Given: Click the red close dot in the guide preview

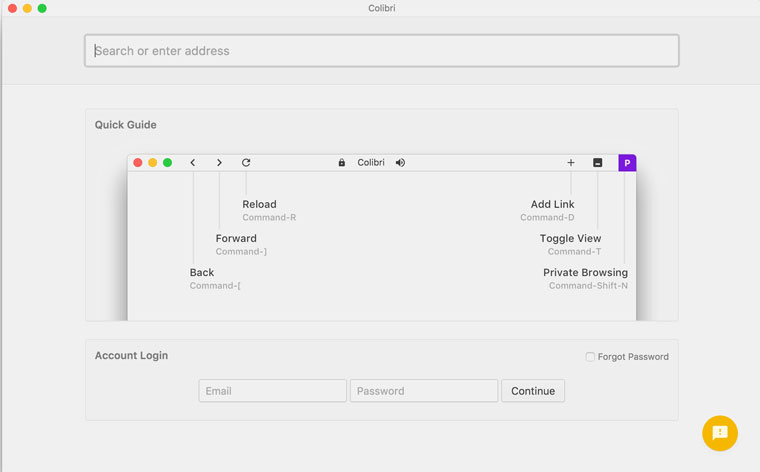Looking at the screenshot, I should click(x=138, y=162).
